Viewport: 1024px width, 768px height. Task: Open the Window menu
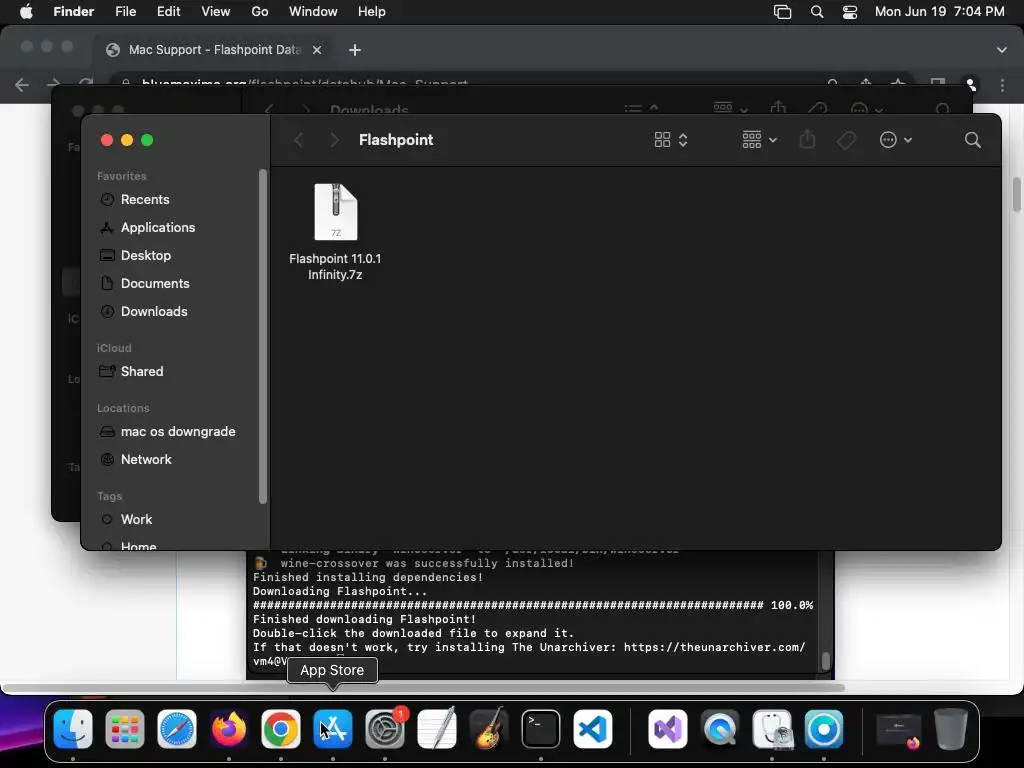(x=313, y=12)
